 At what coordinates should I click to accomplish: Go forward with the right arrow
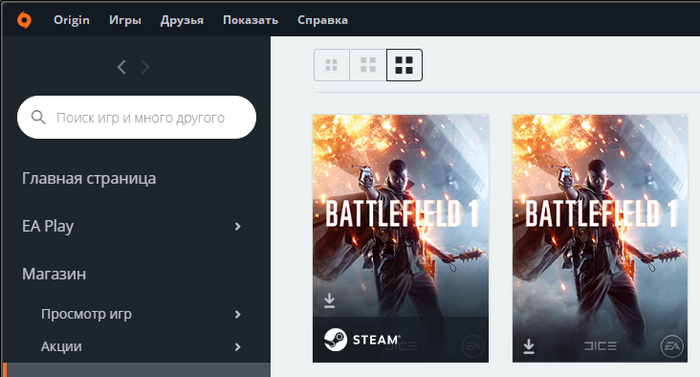145,67
